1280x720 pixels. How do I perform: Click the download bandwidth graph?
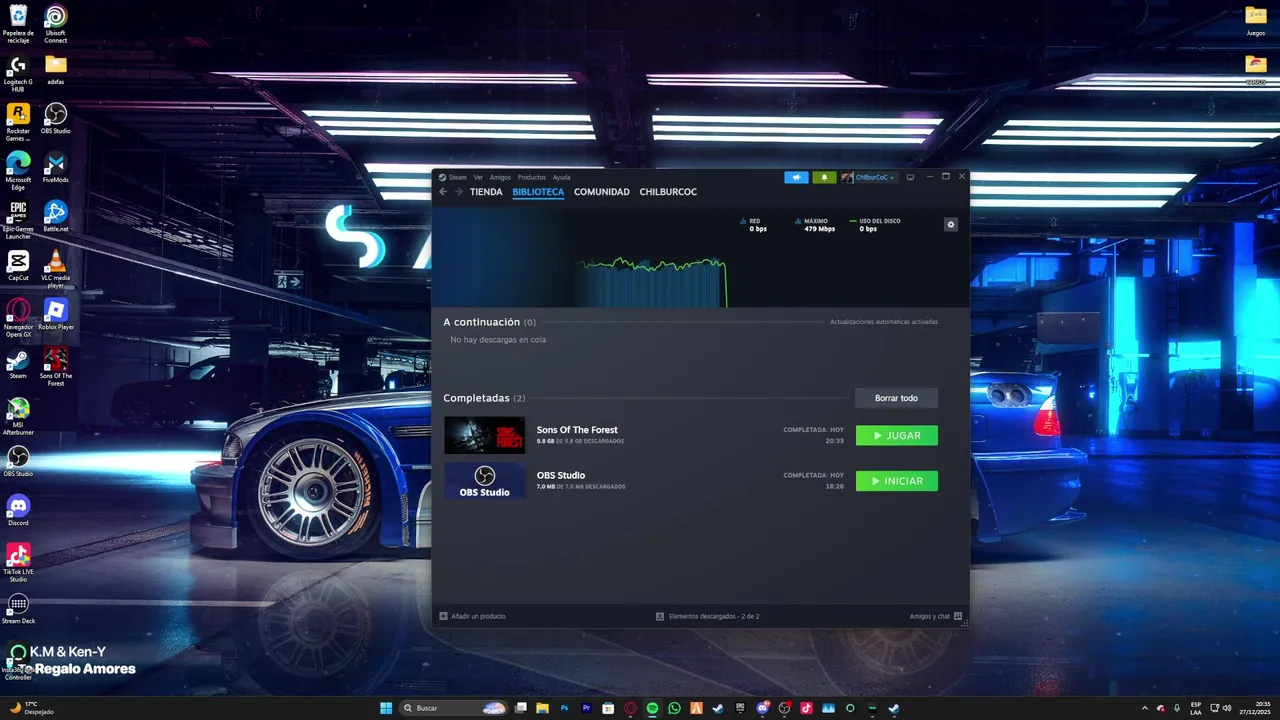pyautogui.click(x=654, y=283)
